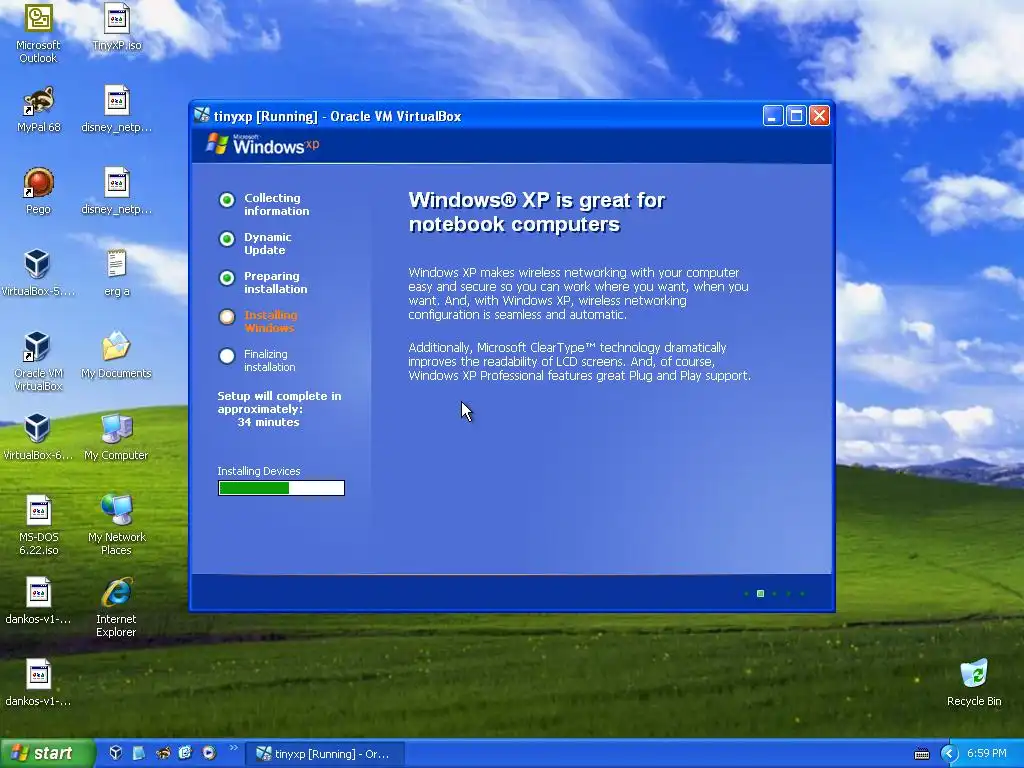Click the 'Installing Devices' status label

(259, 471)
